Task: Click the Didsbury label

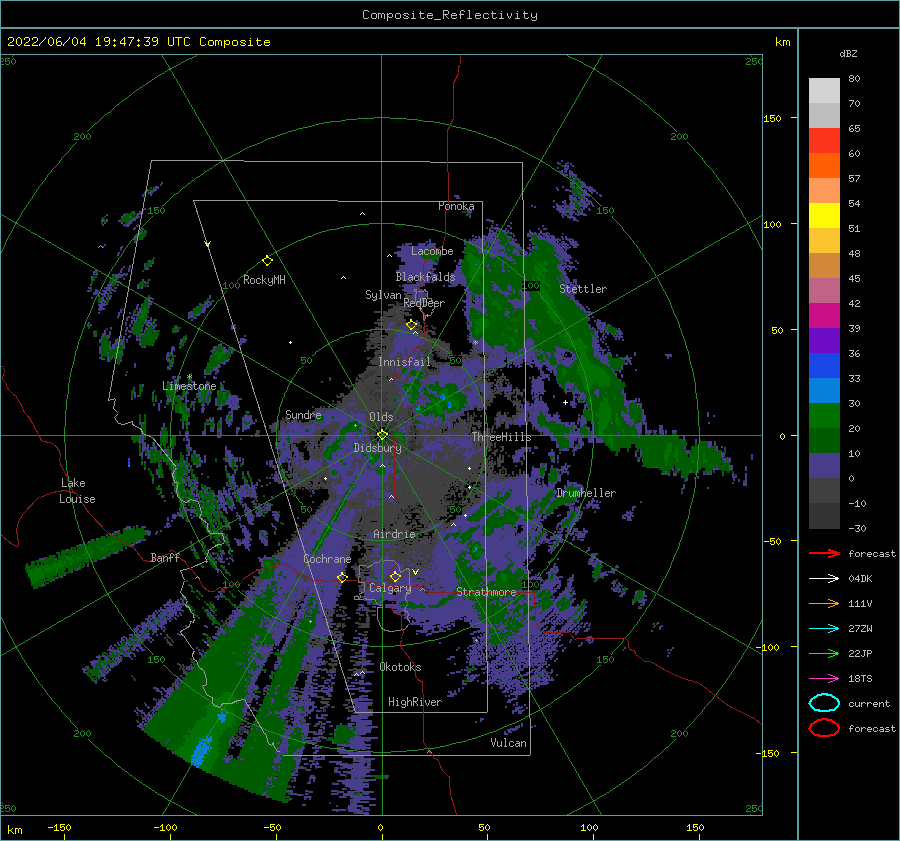Action: [x=378, y=448]
